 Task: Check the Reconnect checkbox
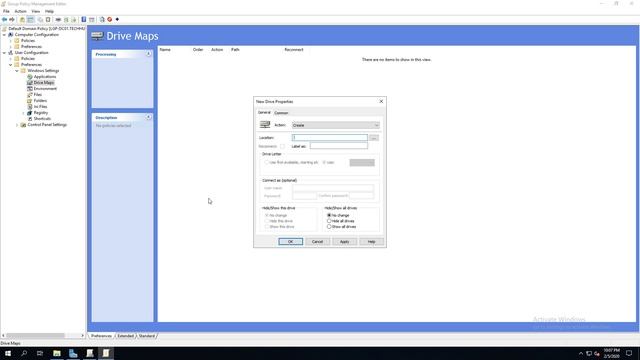[282, 146]
